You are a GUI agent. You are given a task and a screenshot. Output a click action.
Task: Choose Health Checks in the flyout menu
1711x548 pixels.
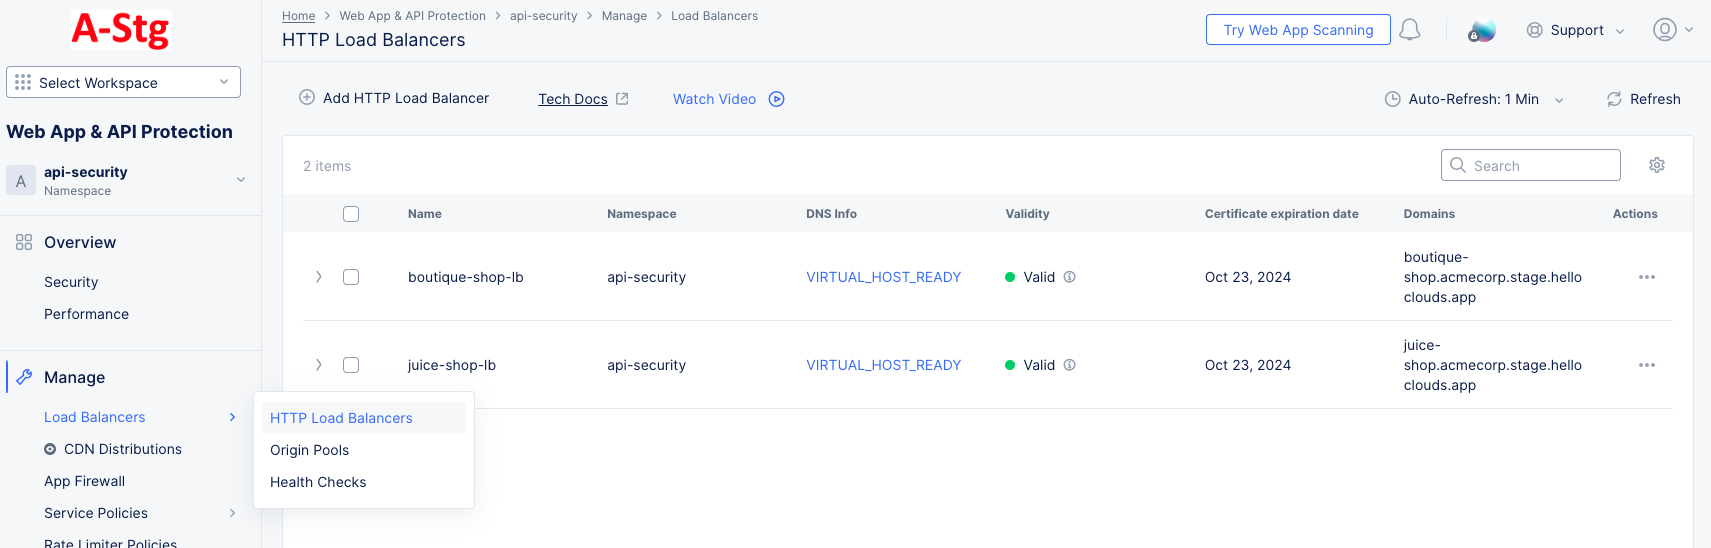[318, 482]
